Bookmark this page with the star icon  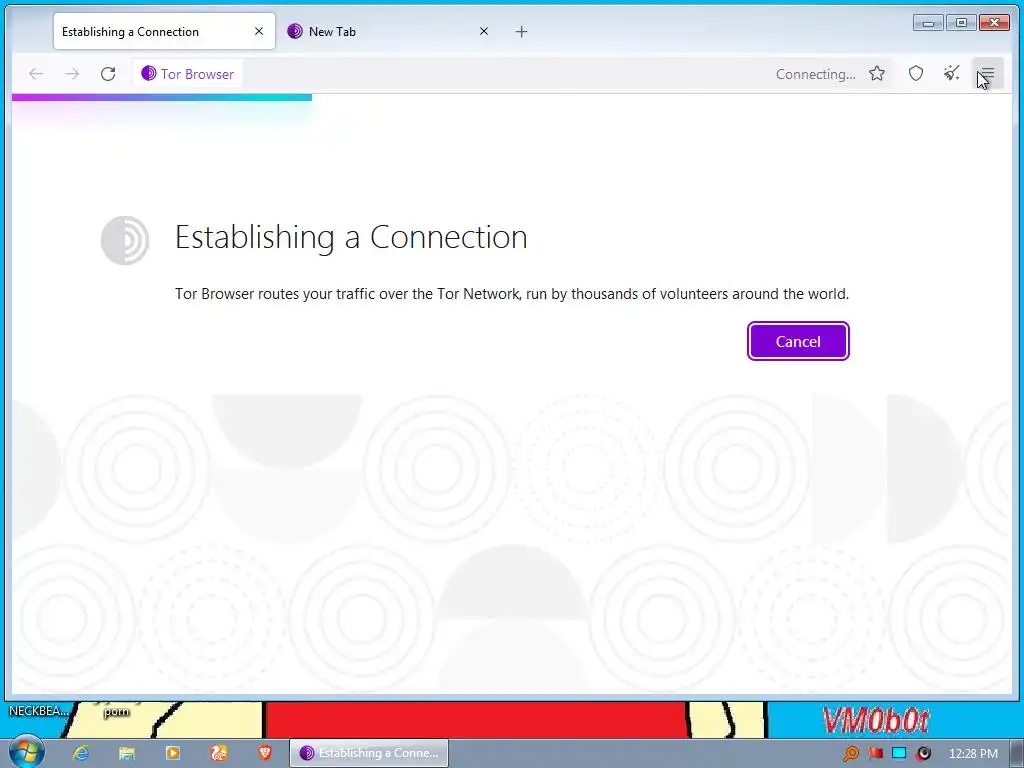click(x=877, y=74)
